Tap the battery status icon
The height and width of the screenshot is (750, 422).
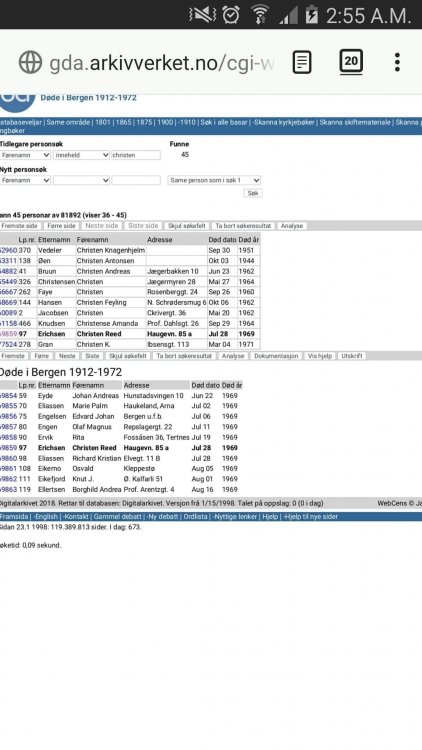pyautogui.click(x=311, y=15)
